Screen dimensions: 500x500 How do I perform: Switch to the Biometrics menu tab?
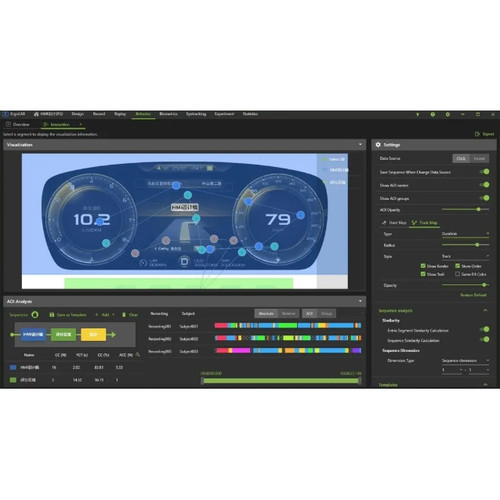[x=168, y=114]
